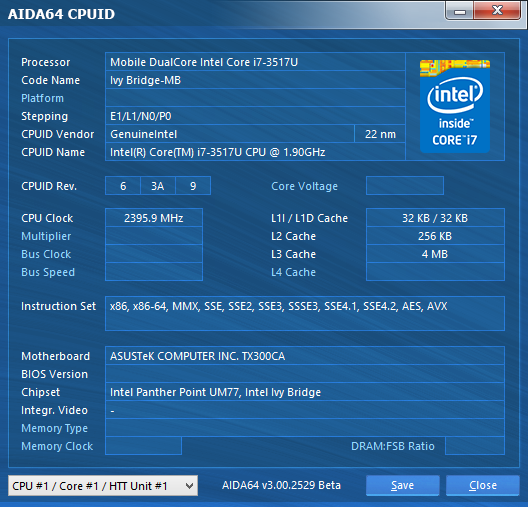
Task: Click the empty Bus Speed field
Action: [x=154, y=272]
